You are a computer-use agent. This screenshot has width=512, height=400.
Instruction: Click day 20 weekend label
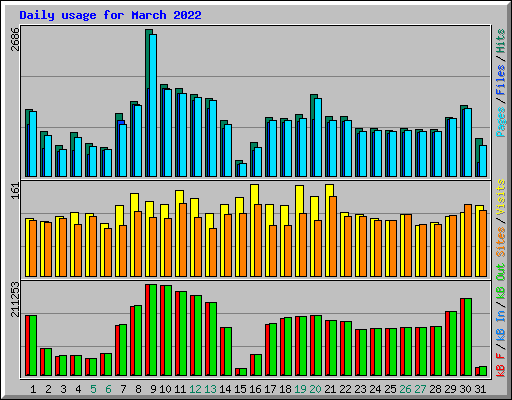pos(316,389)
